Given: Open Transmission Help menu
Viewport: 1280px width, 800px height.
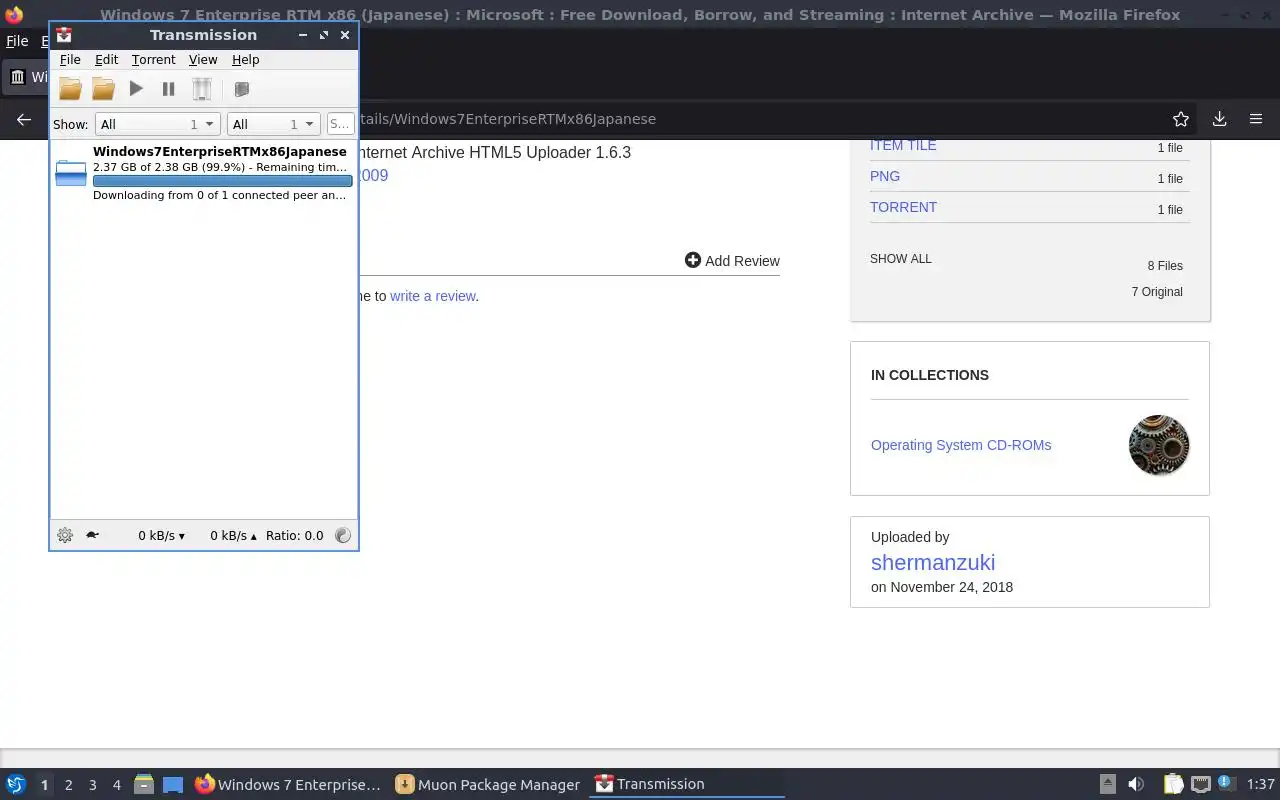Looking at the screenshot, I should [245, 60].
